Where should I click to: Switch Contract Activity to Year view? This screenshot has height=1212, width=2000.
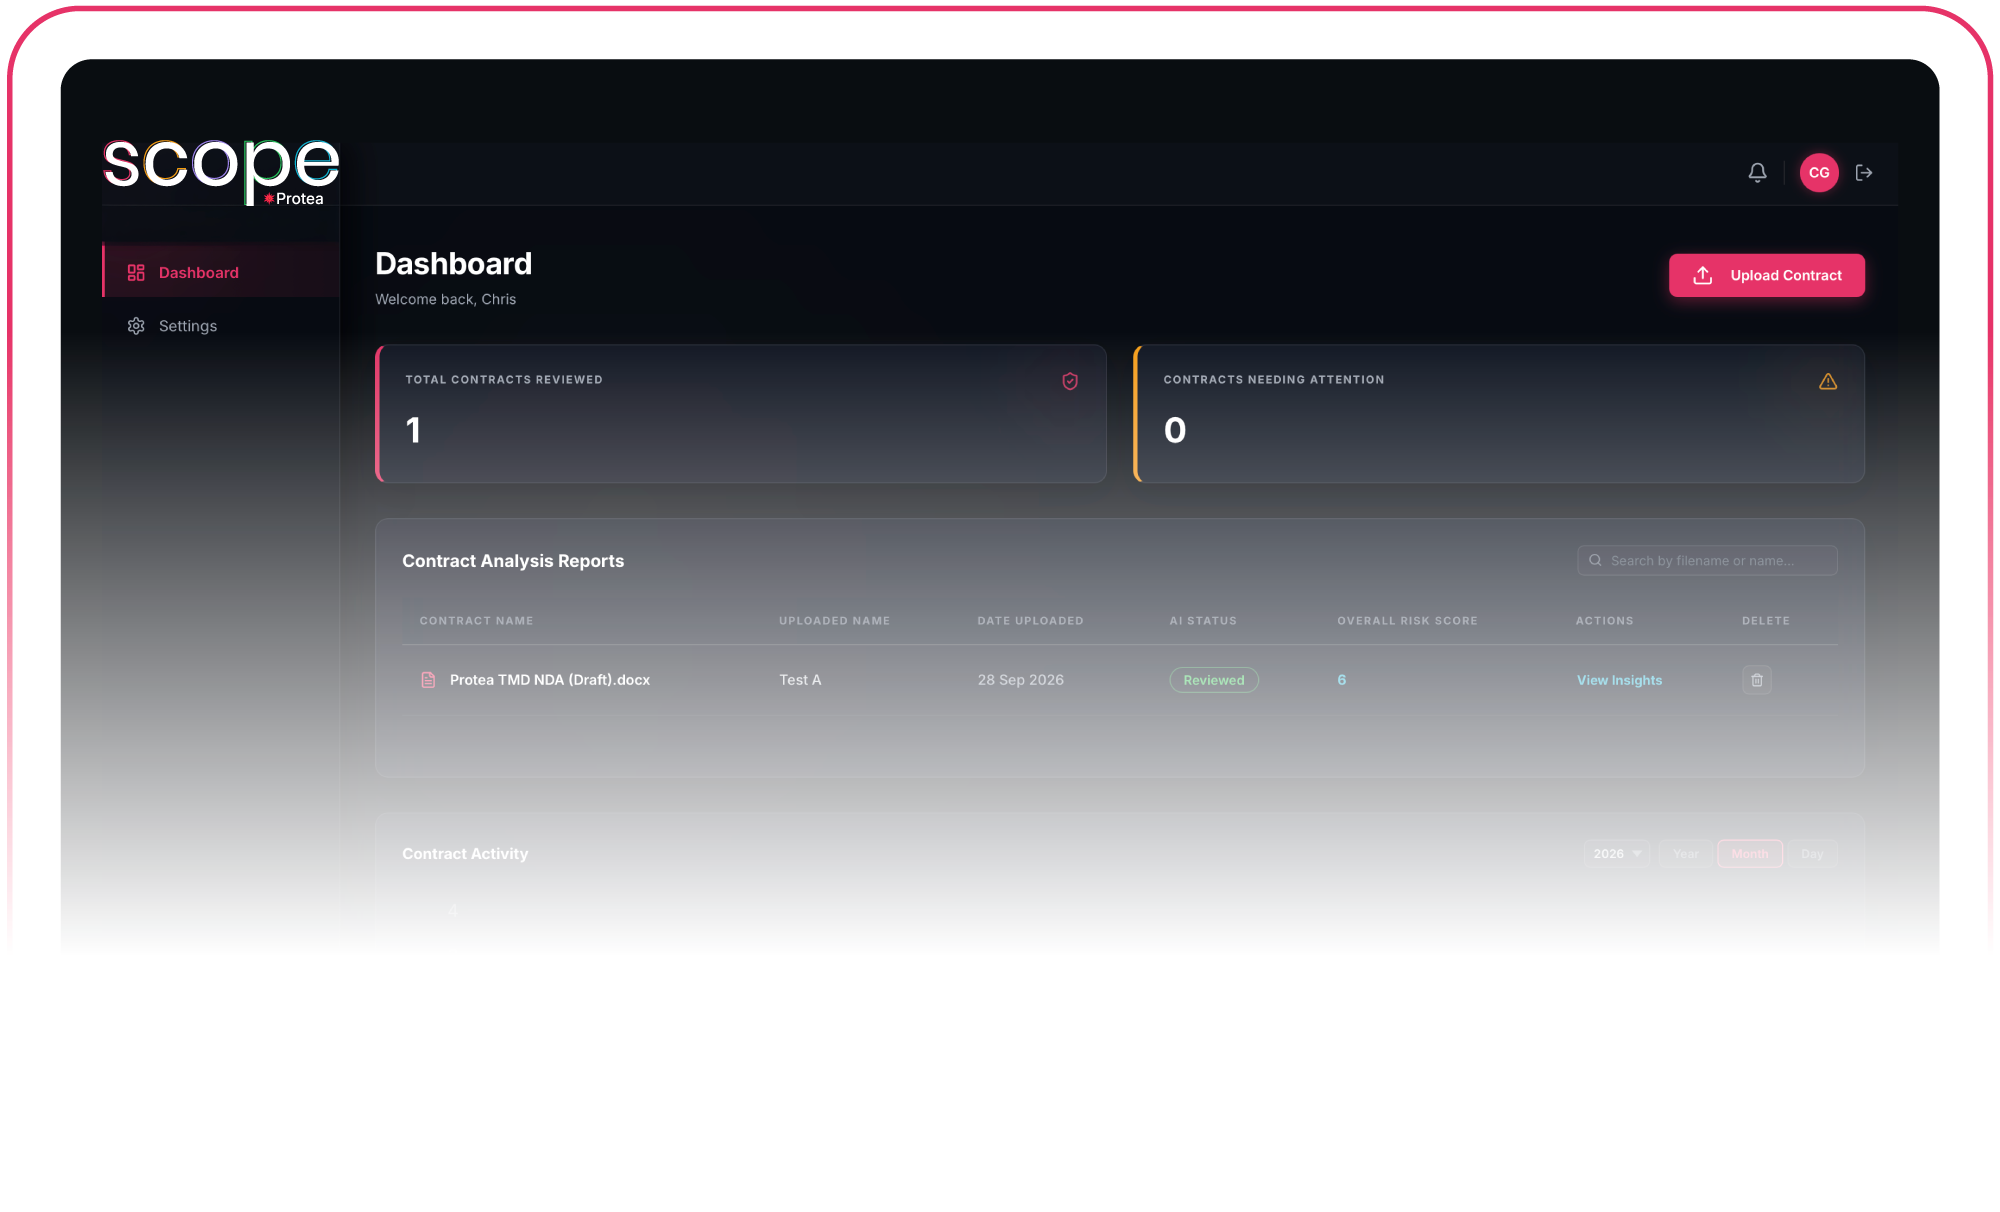(1686, 854)
